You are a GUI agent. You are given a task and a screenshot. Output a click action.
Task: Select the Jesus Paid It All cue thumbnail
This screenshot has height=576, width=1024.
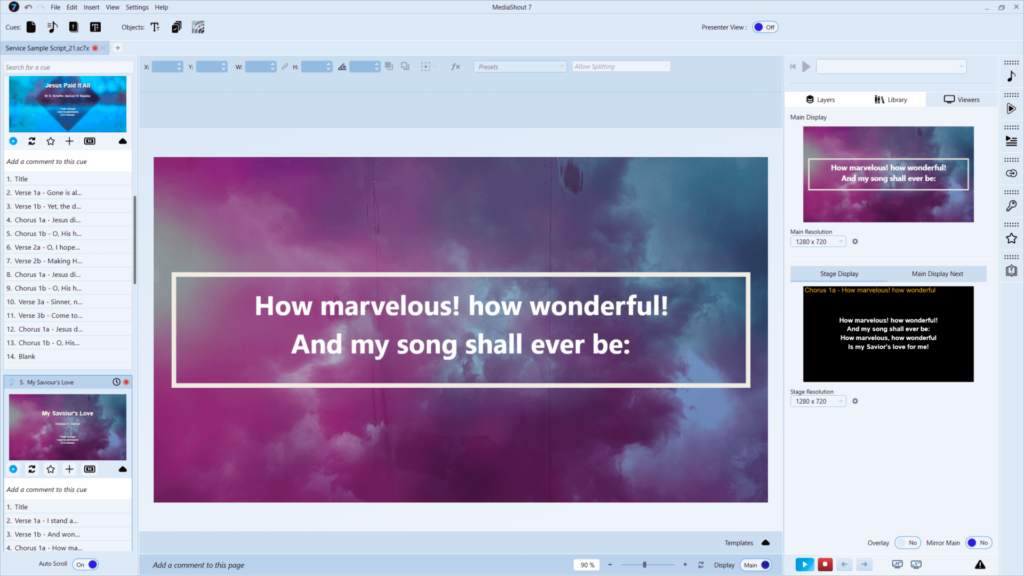(x=67, y=104)
